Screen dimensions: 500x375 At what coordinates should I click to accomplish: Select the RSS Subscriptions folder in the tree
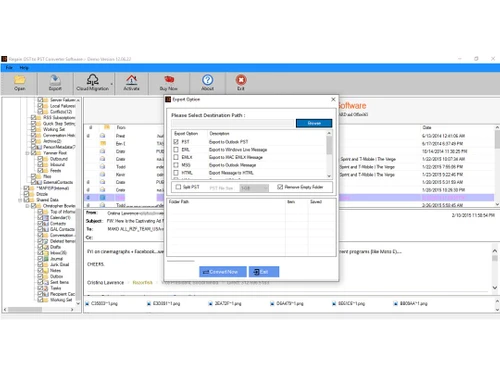point(59,118)
